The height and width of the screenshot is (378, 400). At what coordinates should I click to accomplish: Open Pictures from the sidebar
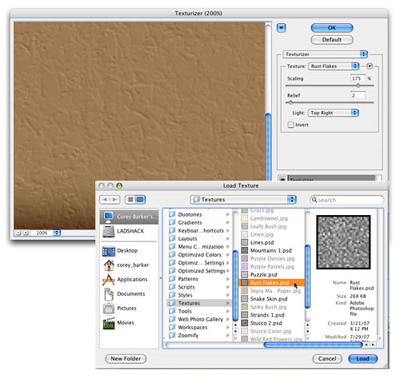120,308
